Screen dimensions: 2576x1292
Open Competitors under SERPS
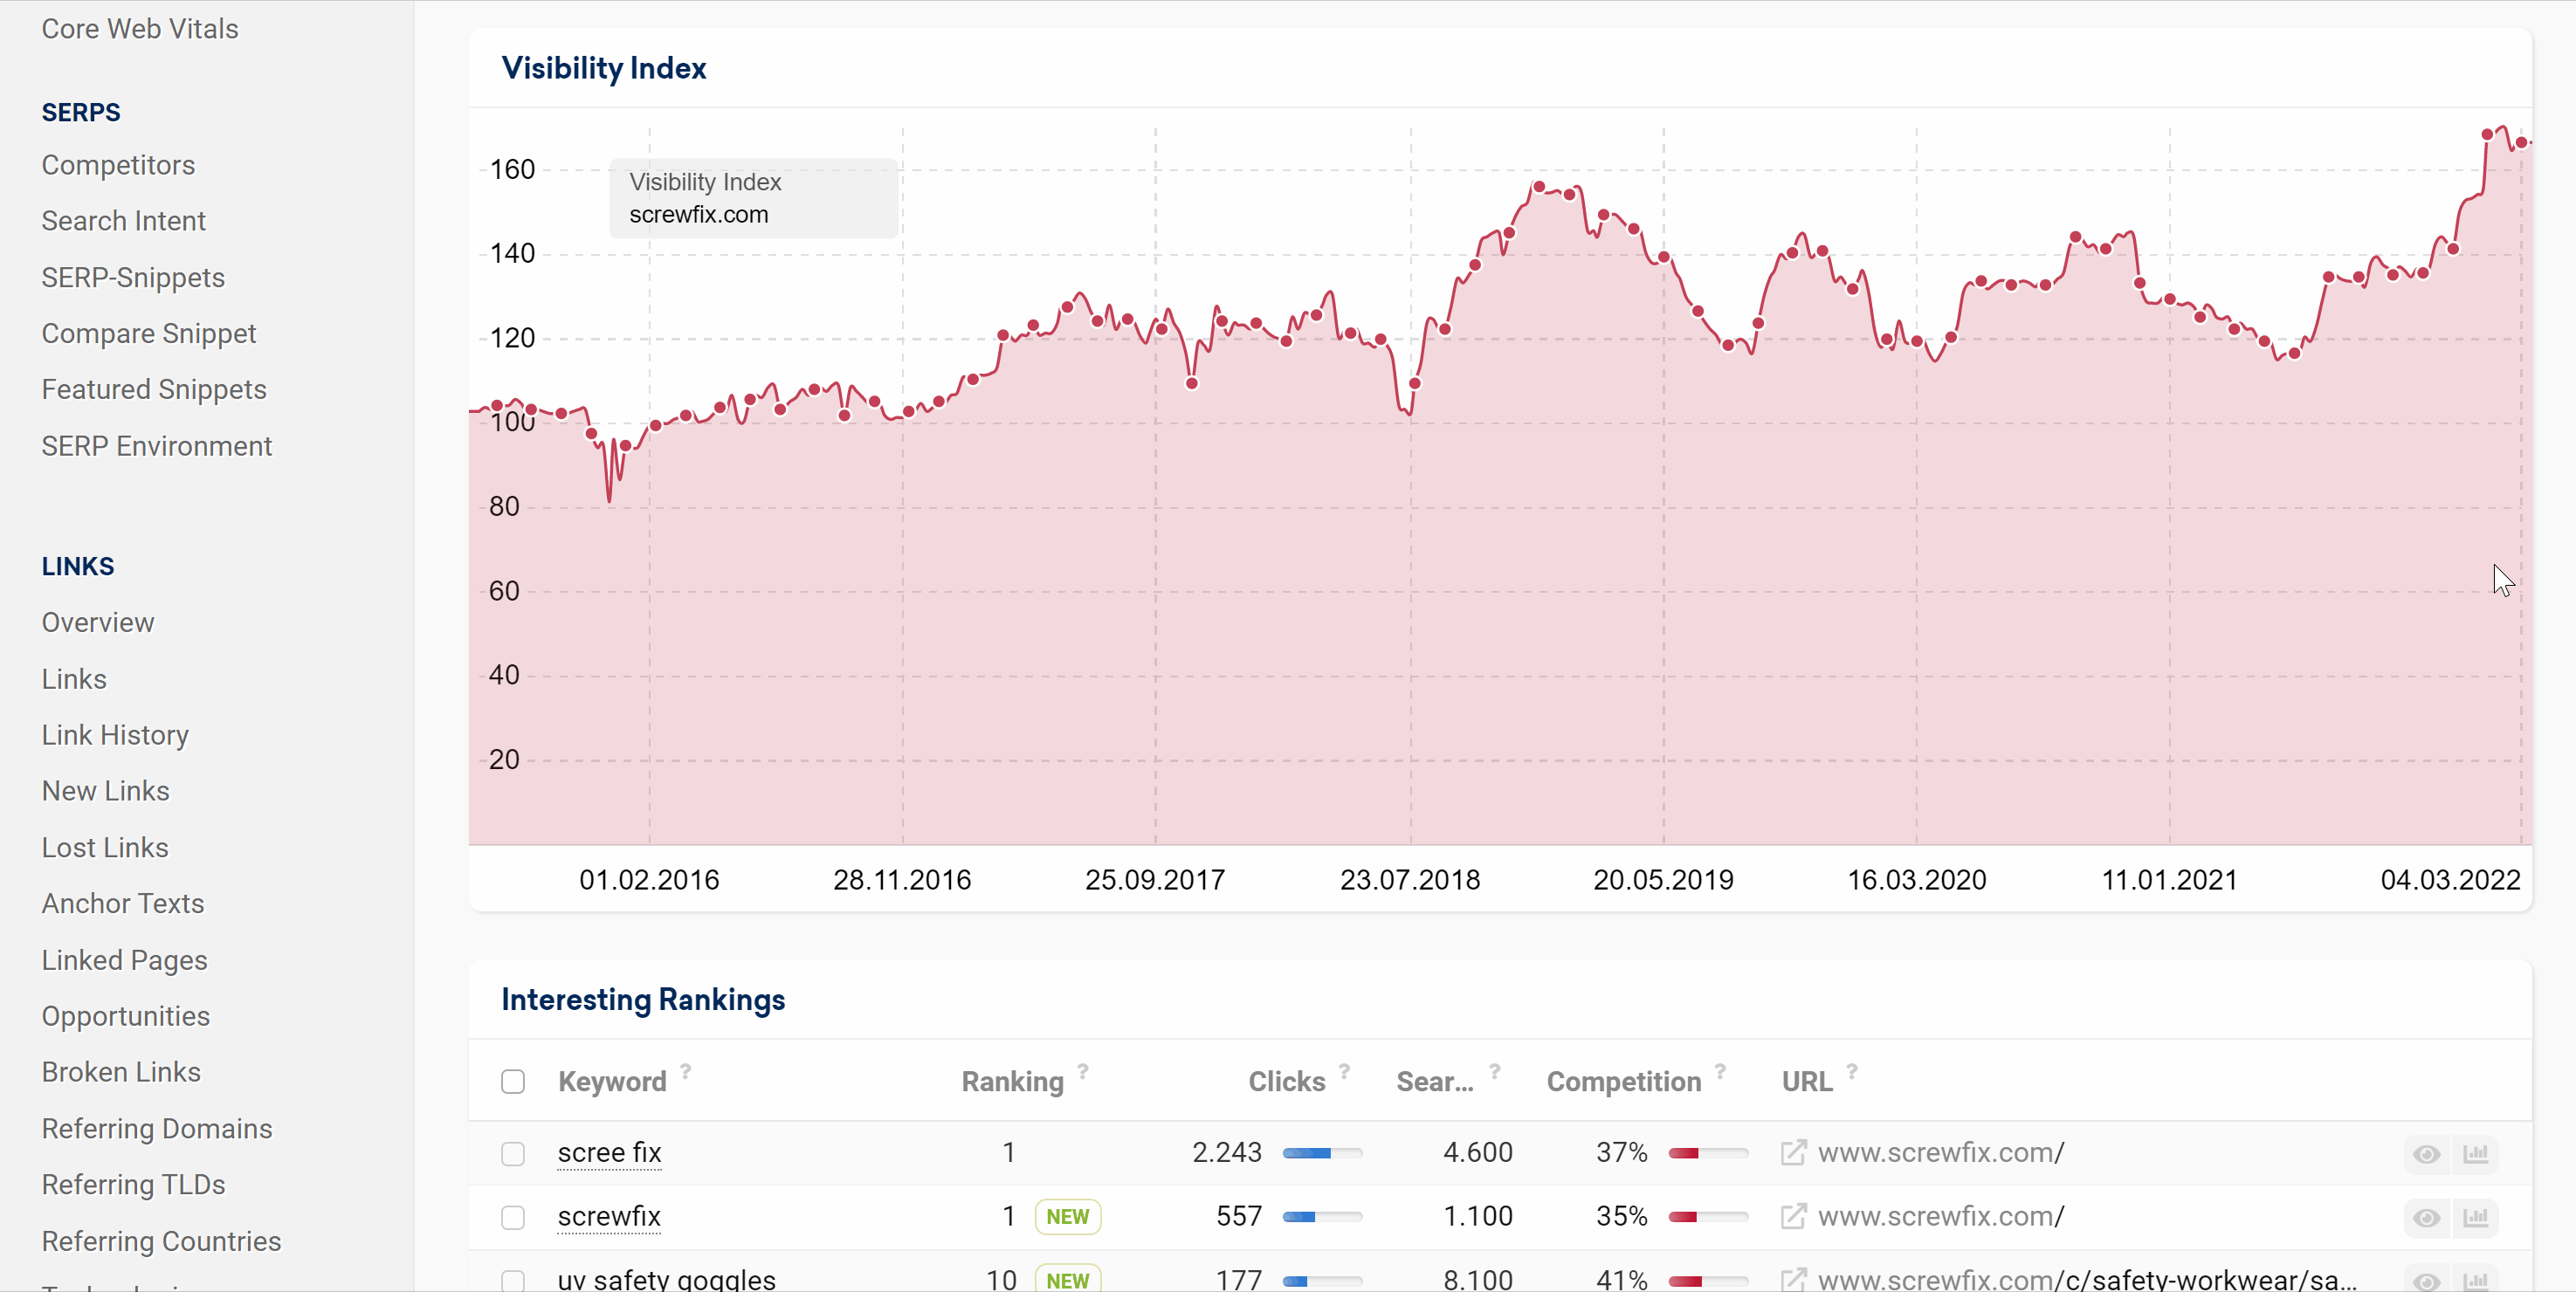click(x=118, y=165)
